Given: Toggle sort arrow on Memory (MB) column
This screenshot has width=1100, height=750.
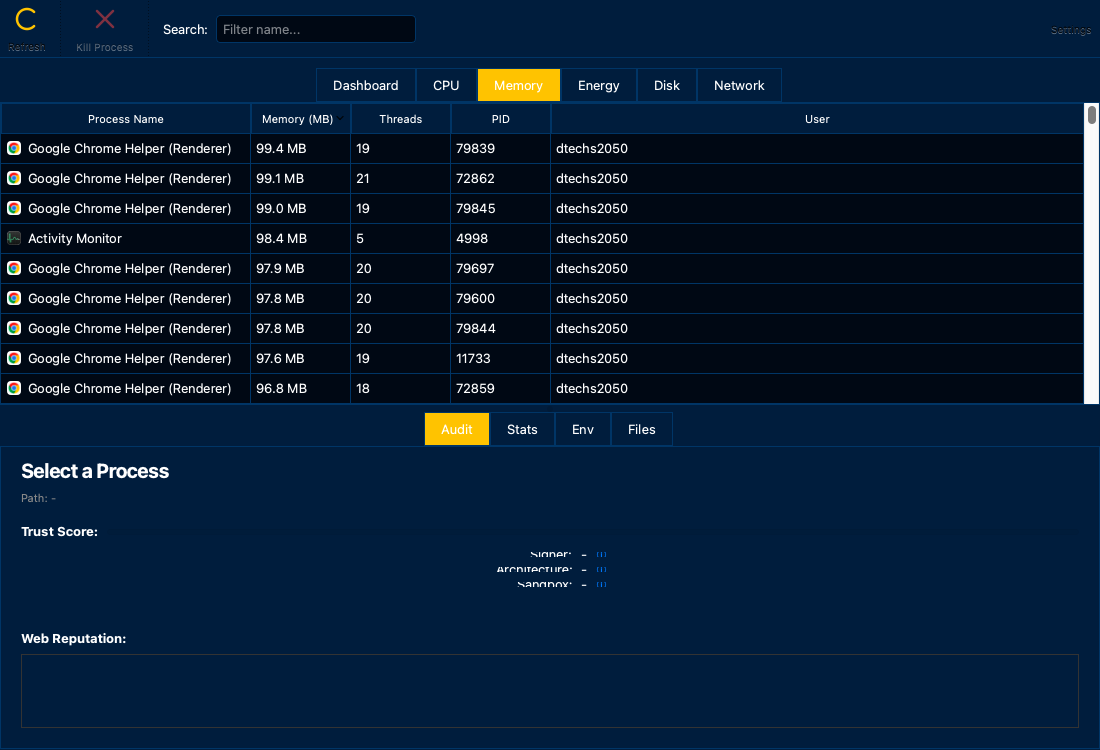Looking at the screenshot, I should click(341, 118).
